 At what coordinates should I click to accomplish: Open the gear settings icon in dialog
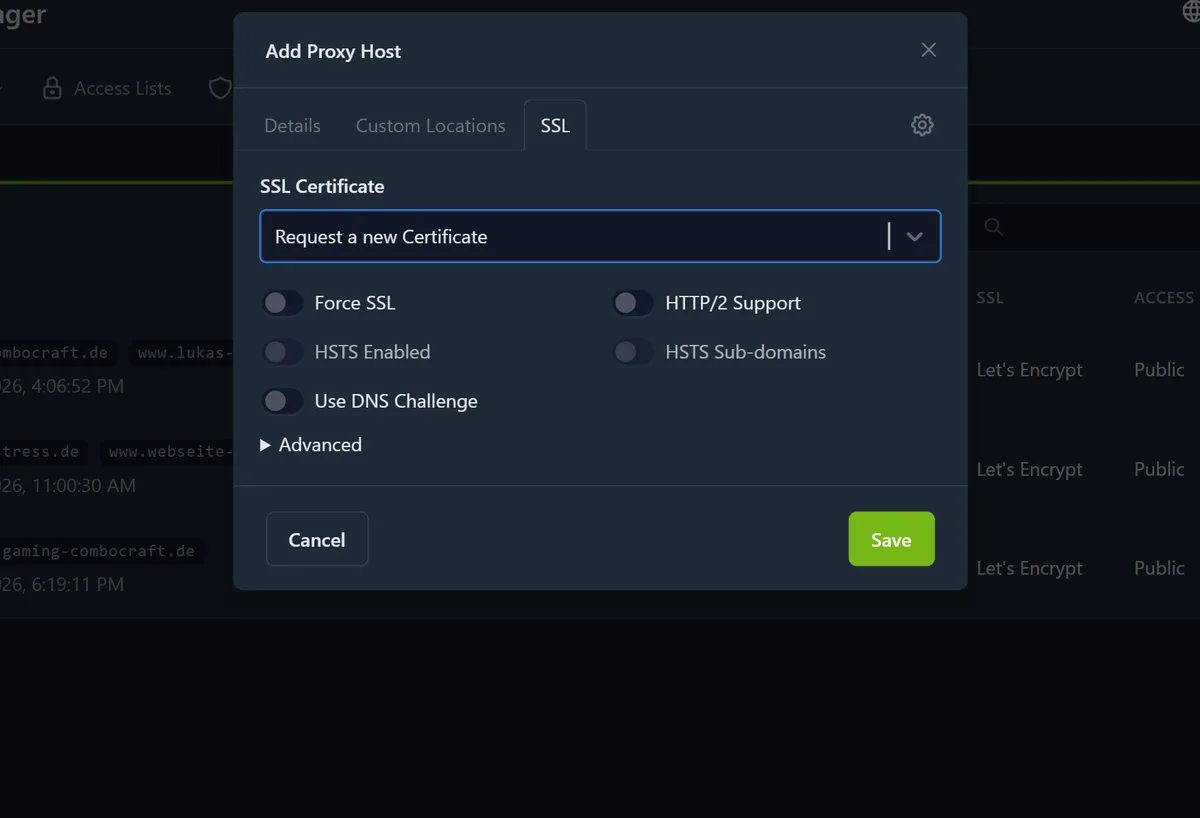[x=922, y=125]
